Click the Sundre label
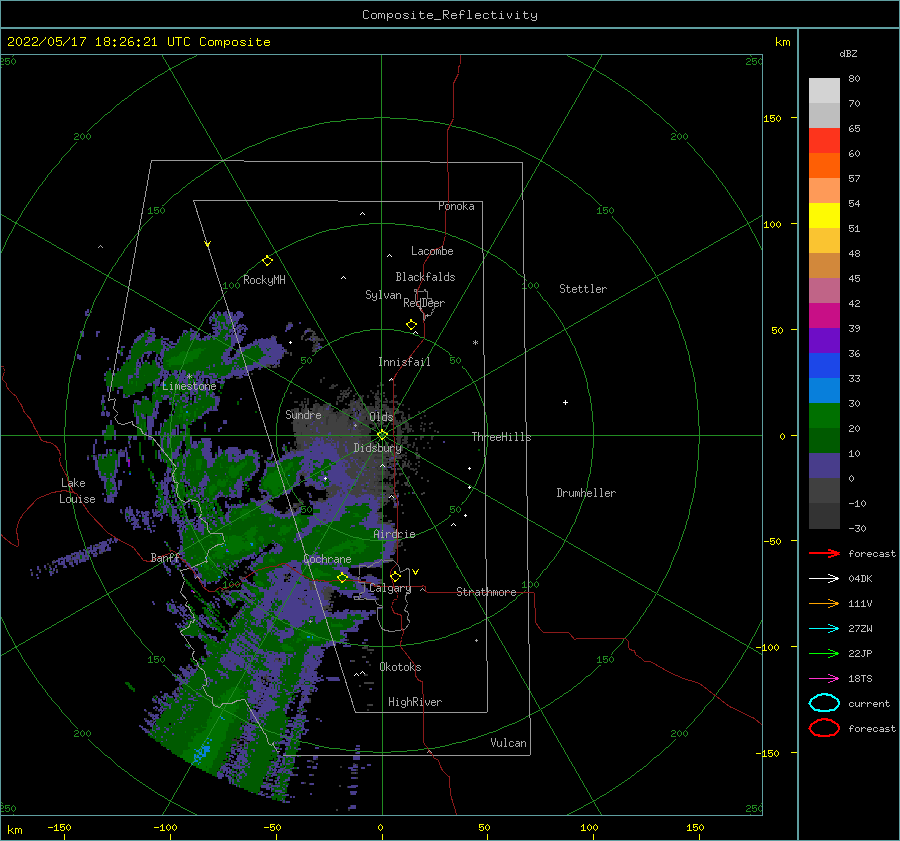The height and width of the screenshot is (841, 900). coord(303,414)
